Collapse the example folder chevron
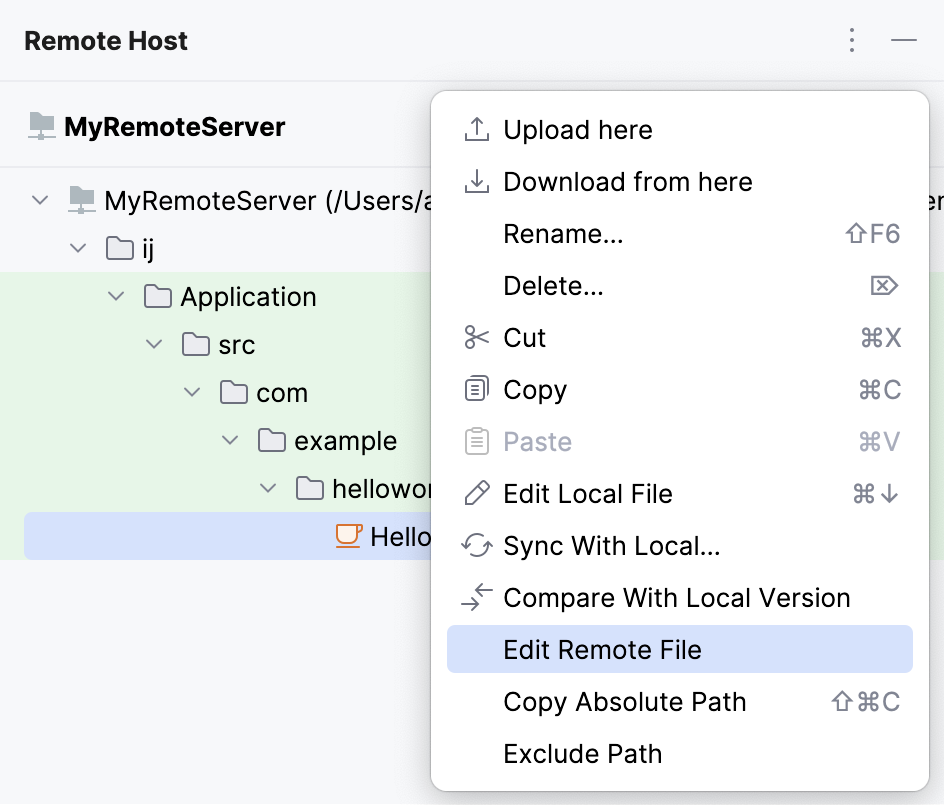The width and height of the screenshot is (944, 805). [x=229, y=440]
